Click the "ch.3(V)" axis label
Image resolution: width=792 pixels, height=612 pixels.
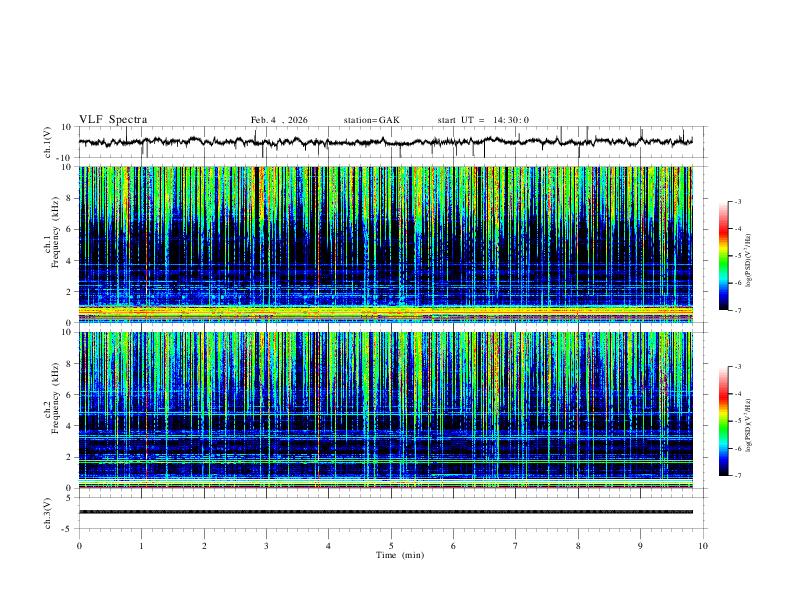click(x=48, y=514)
